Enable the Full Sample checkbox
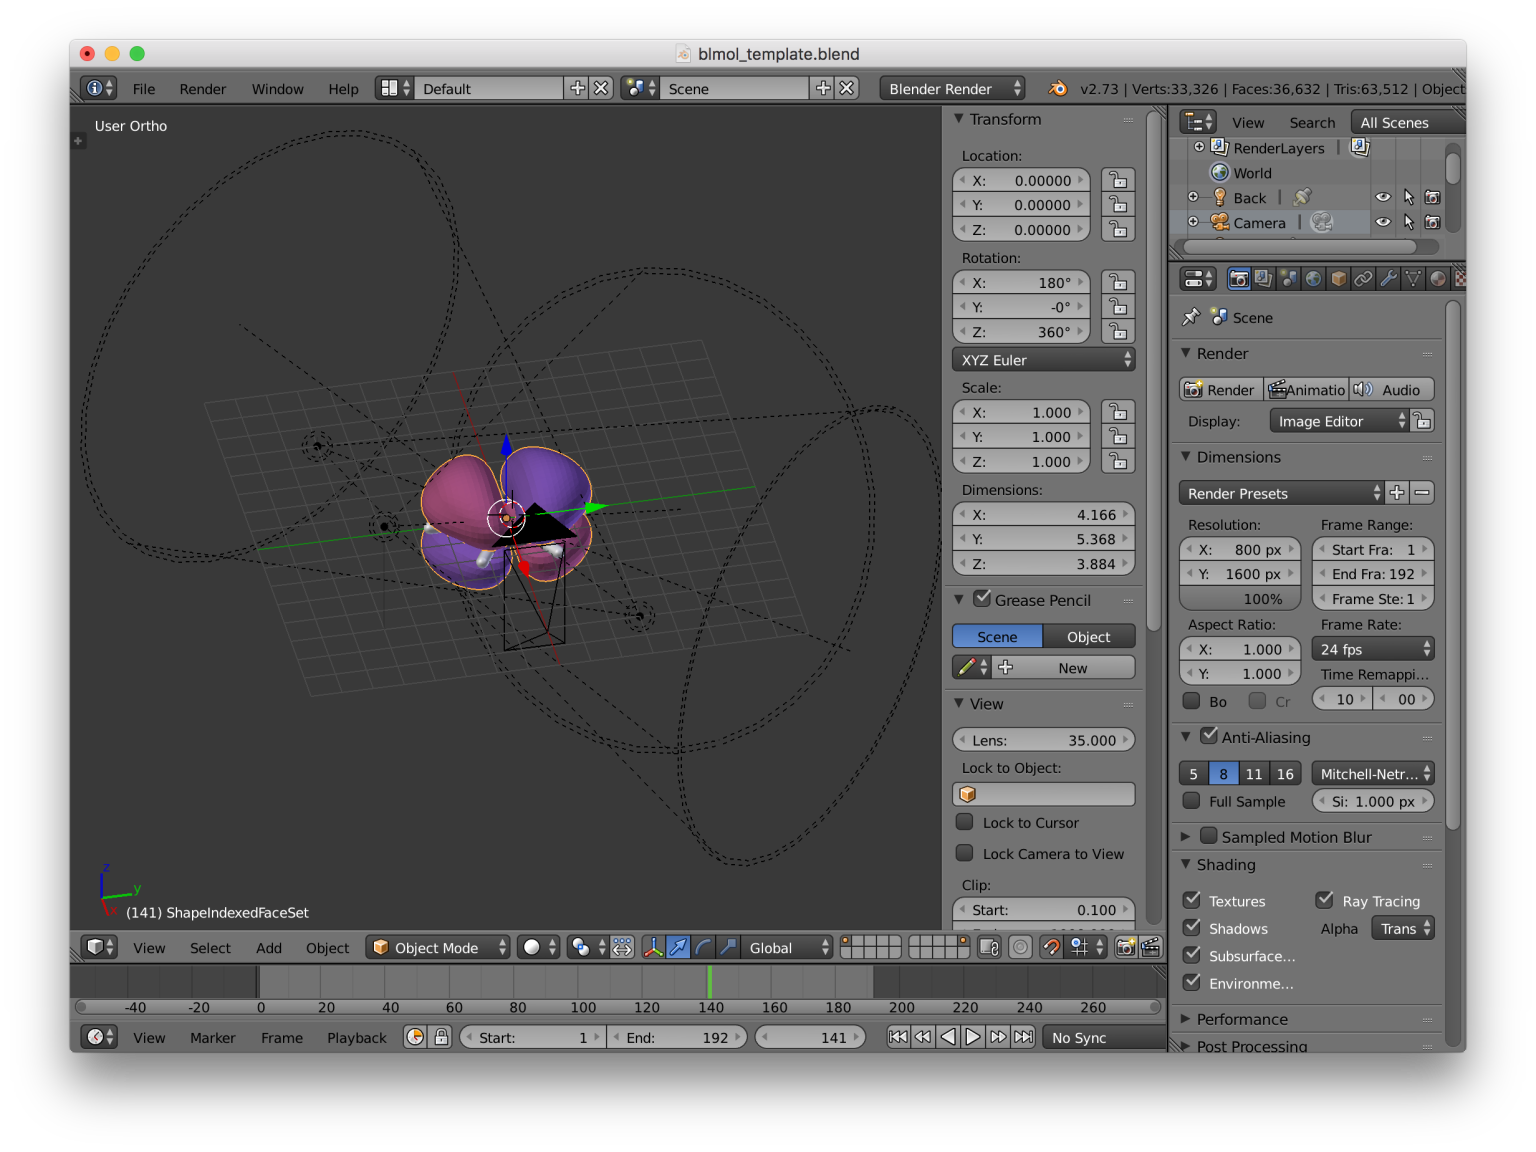This screenshot has height=1152, width=1536. coord(1191,801)
